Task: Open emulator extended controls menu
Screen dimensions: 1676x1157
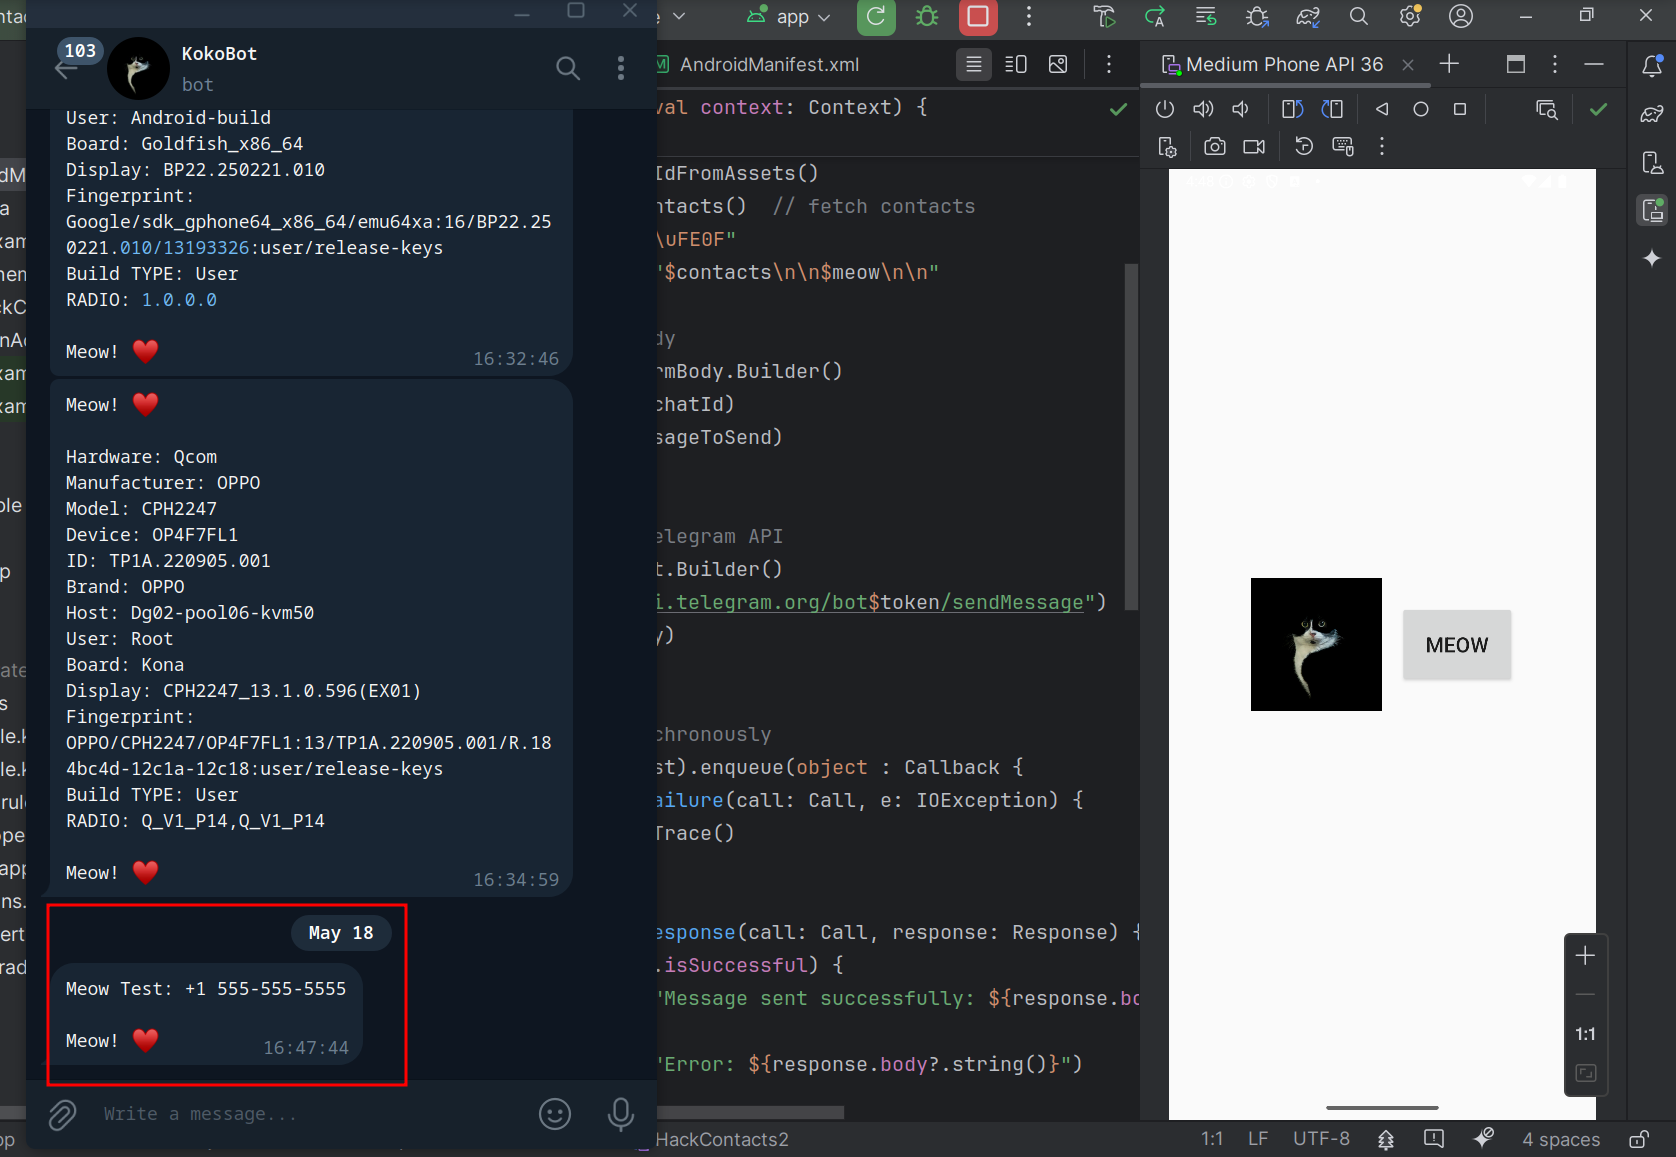Action: (1382, 147)
